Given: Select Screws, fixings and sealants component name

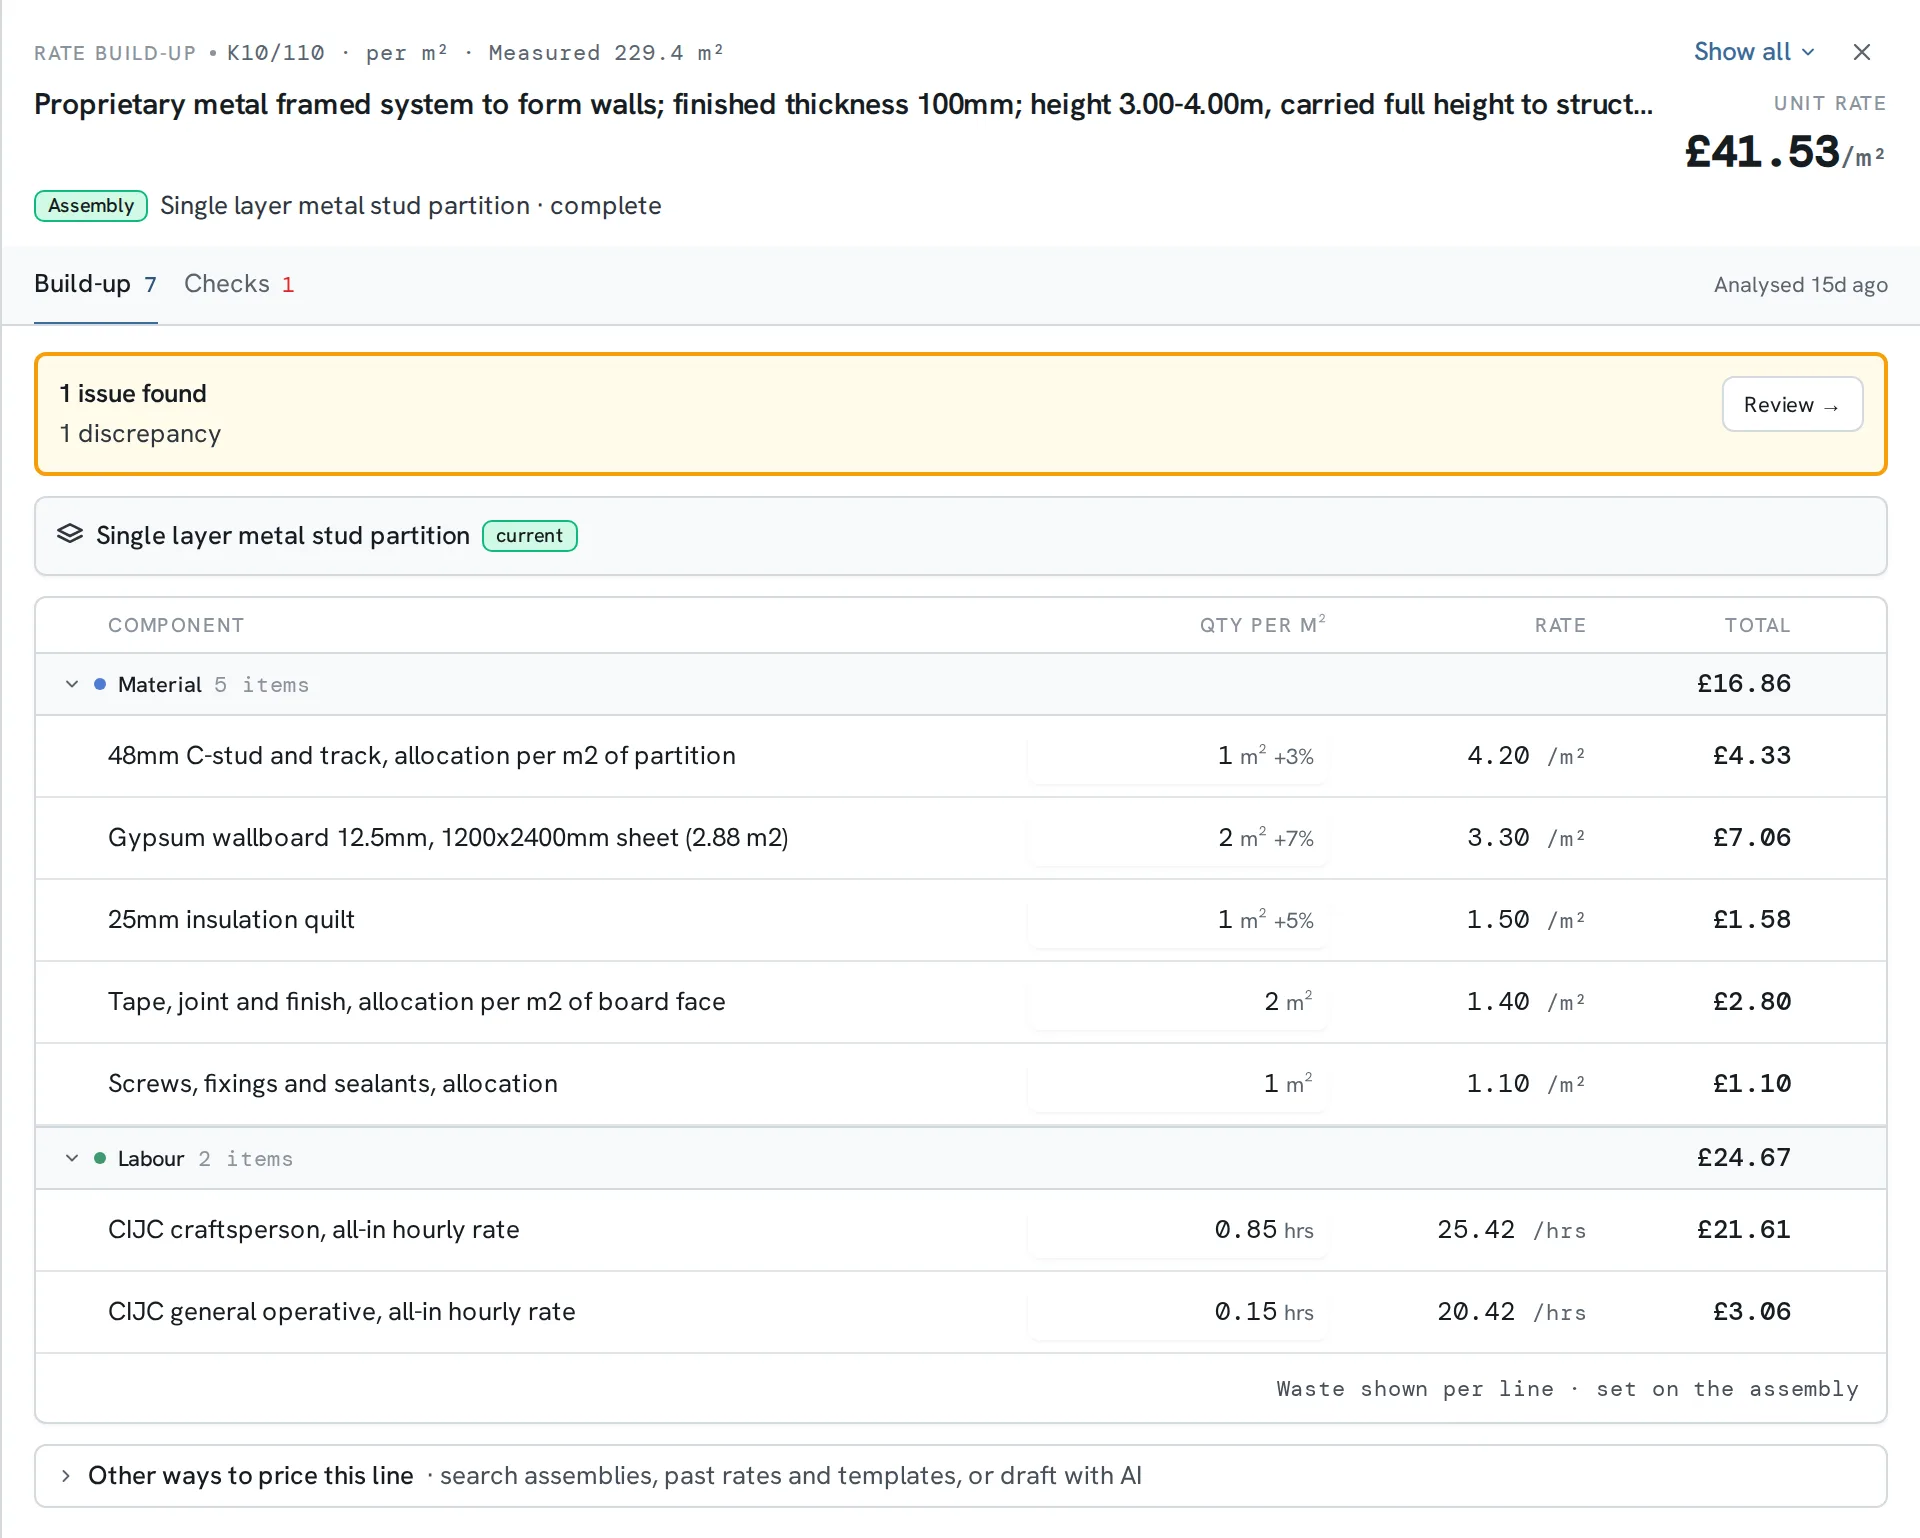Looking at the screenshot, I should [x=333, y=1084].
